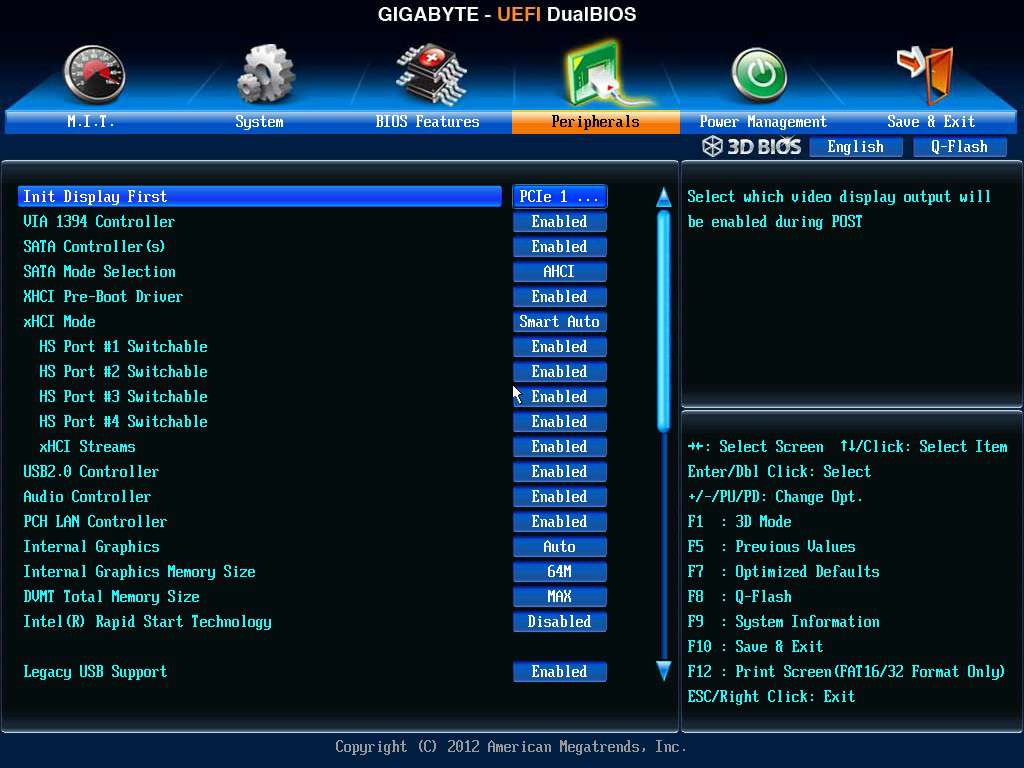The image size is (1024, 768).
Task: Change DVMT Total Memory Size MAX value
Action: (560, 596)
